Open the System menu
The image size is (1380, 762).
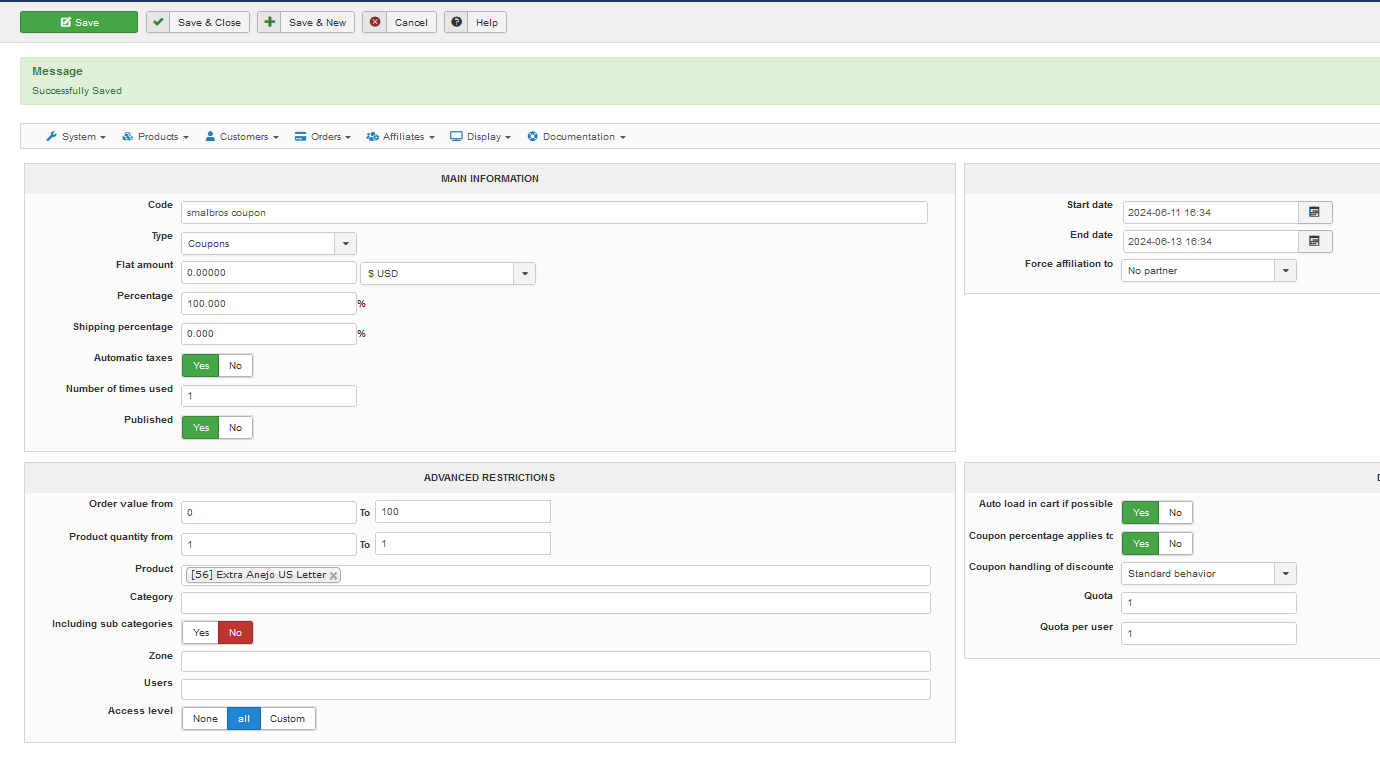coord(76,137)
